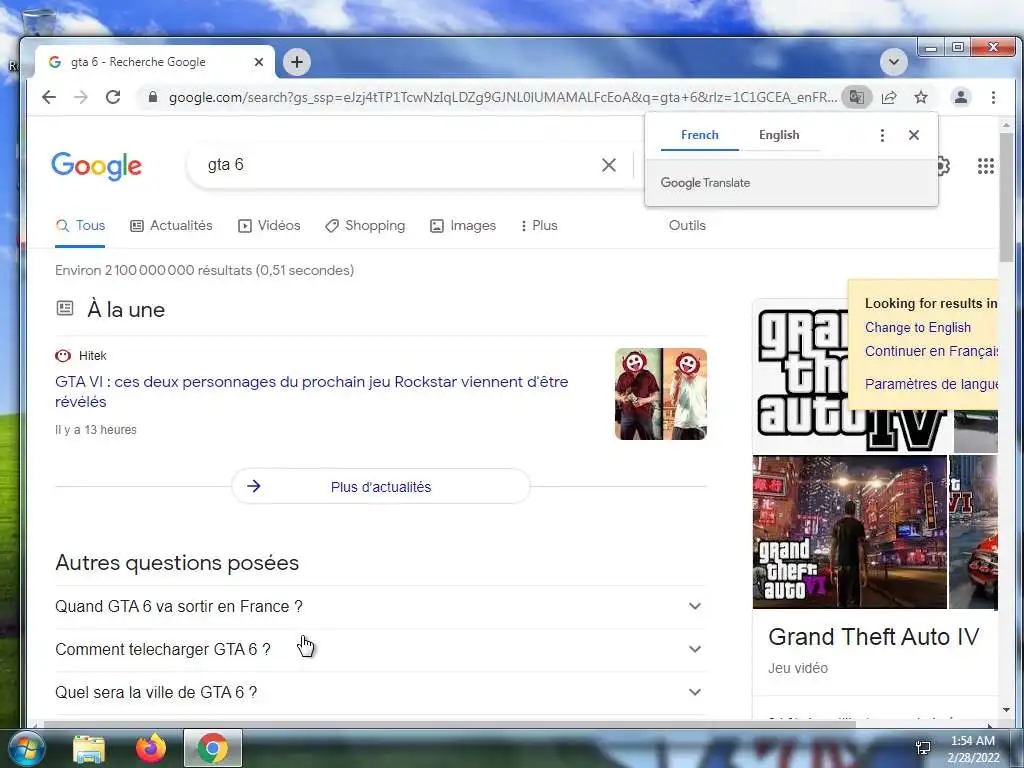Close the gta 6 Recherche Google tab

259,62
